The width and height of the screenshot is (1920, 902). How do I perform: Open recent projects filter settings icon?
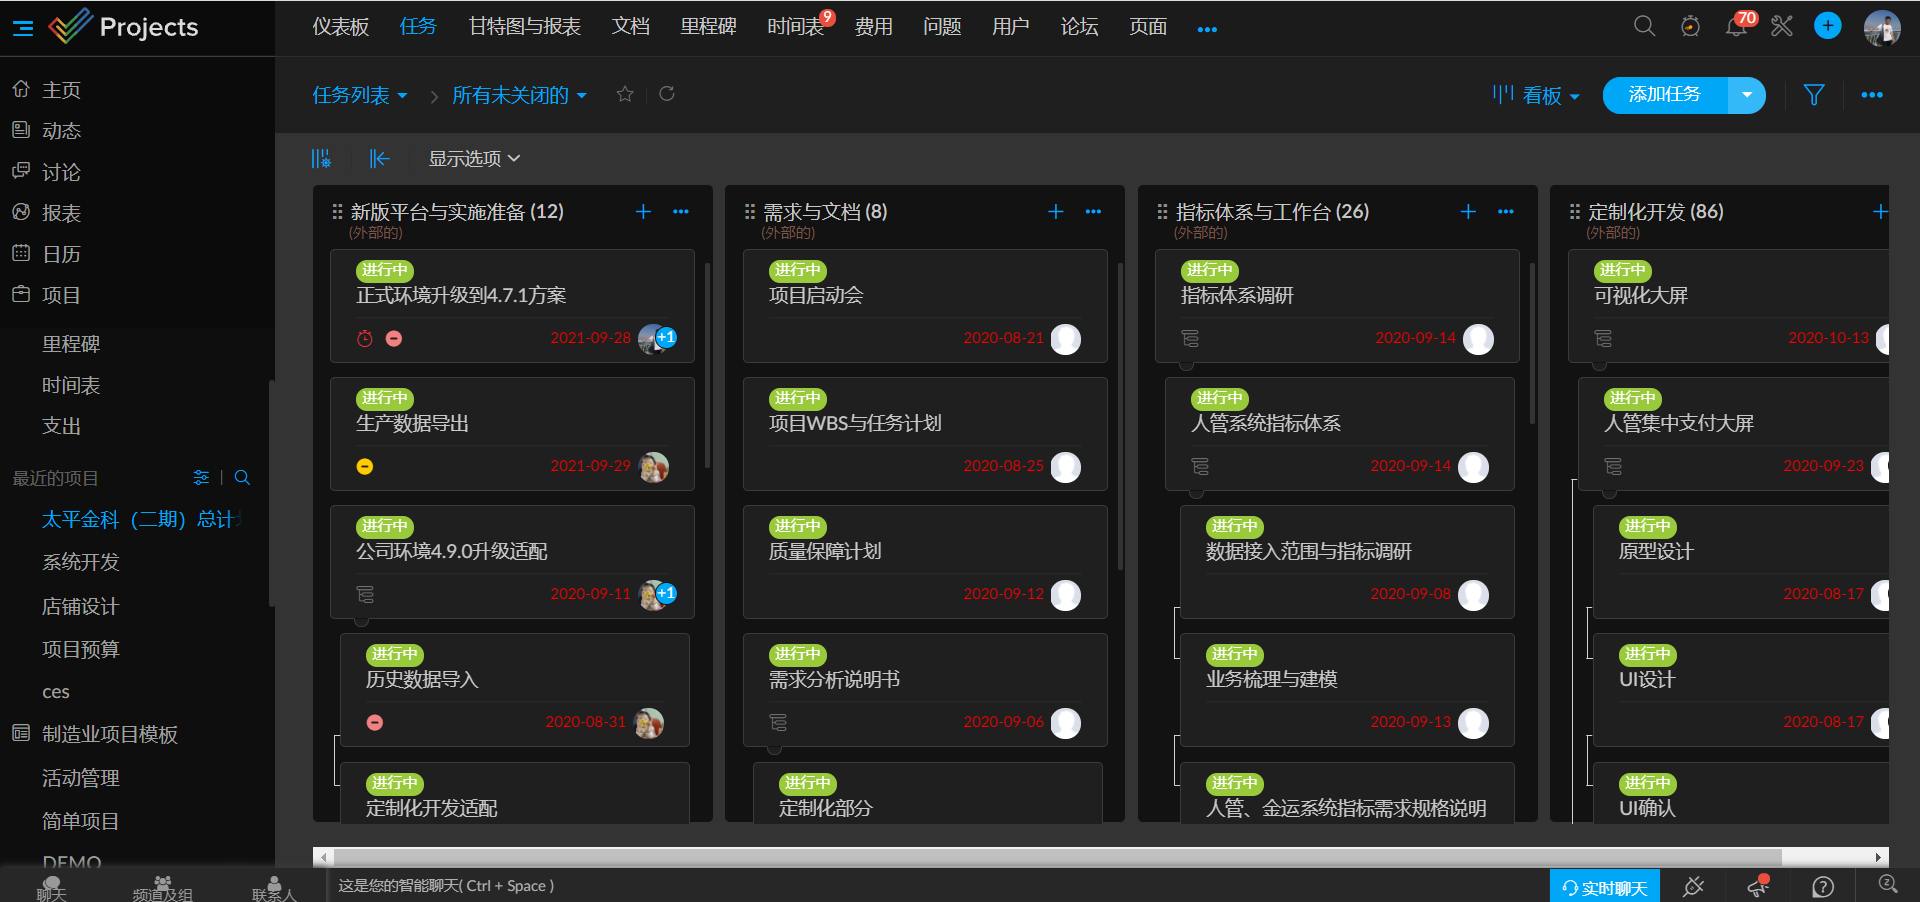(201, 478)
